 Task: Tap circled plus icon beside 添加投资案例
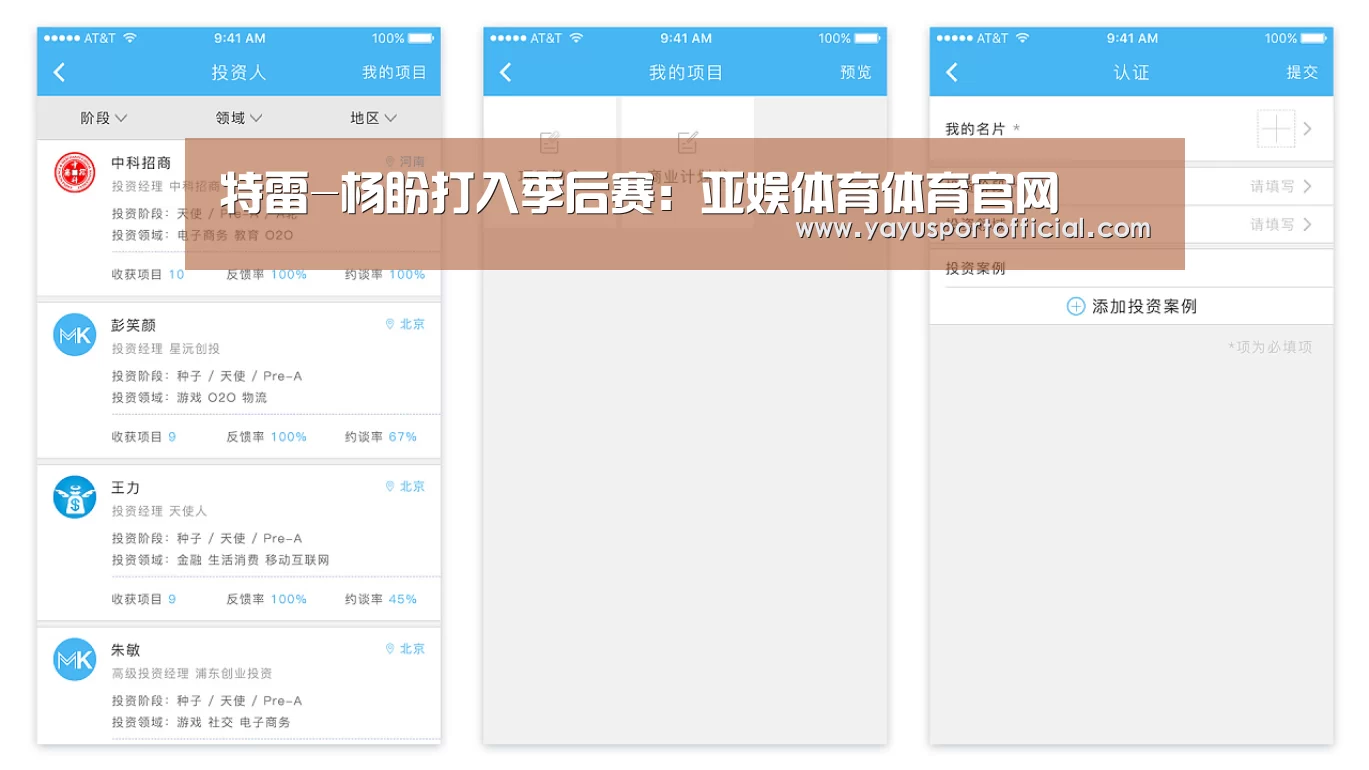click(x=1076, y=307)
